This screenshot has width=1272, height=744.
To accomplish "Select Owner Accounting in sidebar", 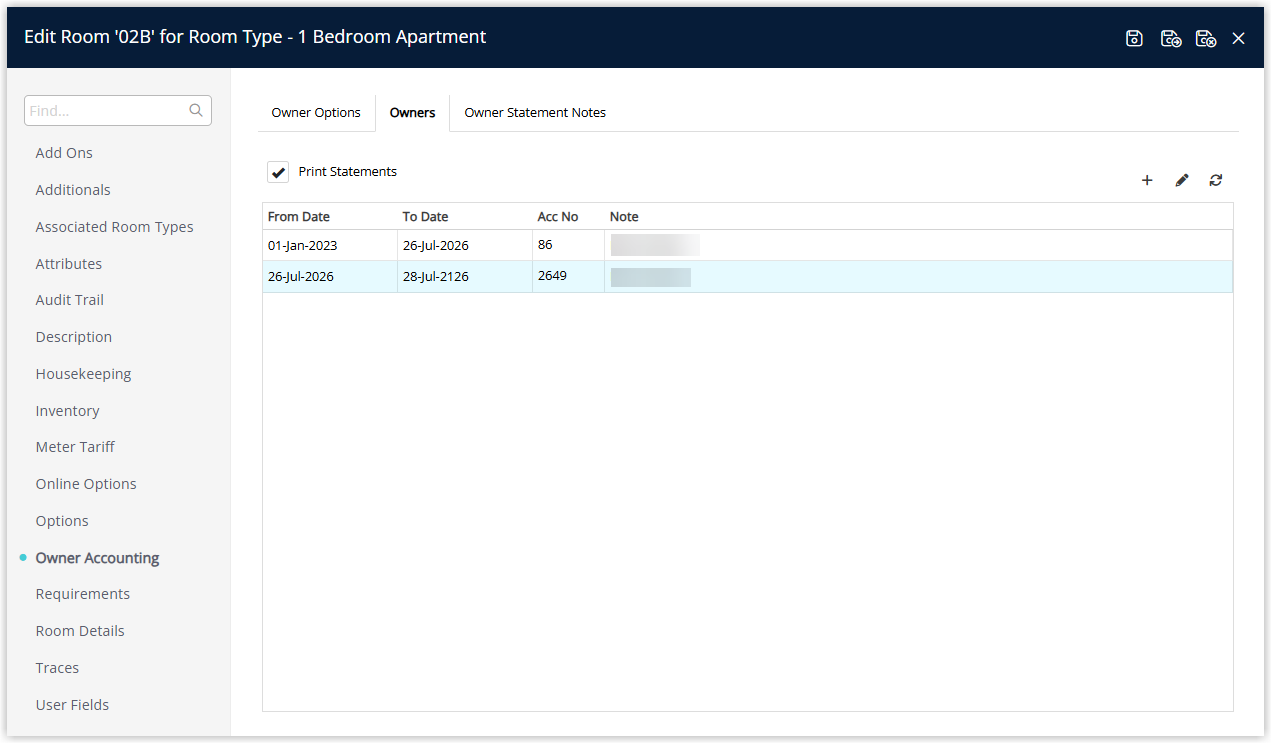I will (x=97, y=558).
